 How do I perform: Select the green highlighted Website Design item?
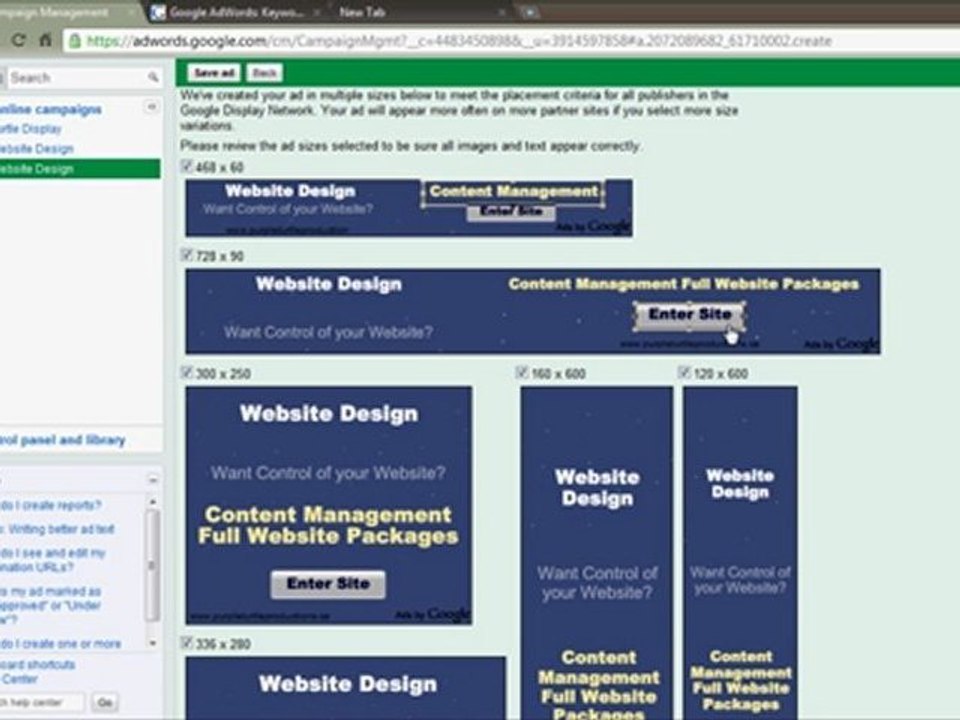tap(80, 169)
